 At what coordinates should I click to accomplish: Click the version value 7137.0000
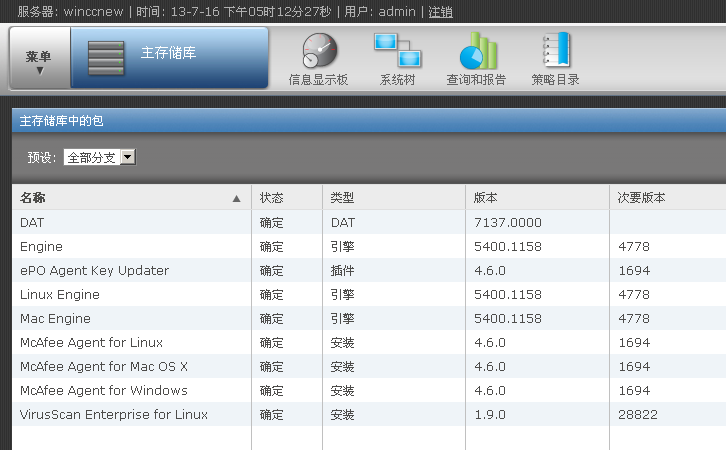[x=508, y=223]
